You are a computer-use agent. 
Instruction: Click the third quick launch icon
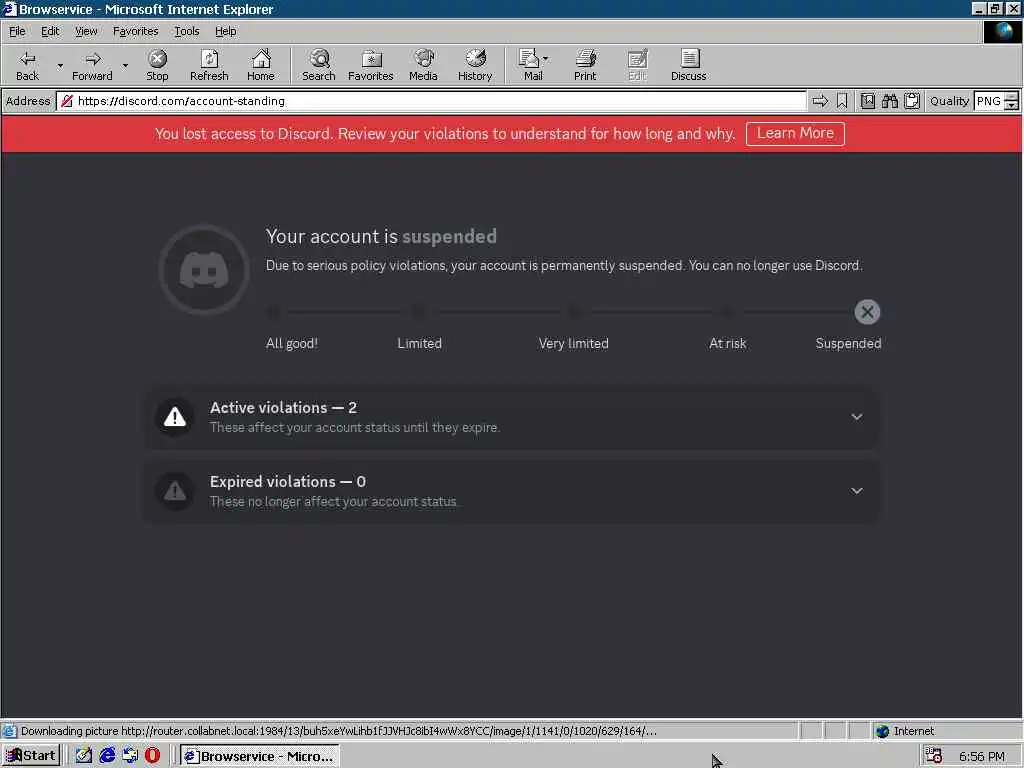(130, 756)
